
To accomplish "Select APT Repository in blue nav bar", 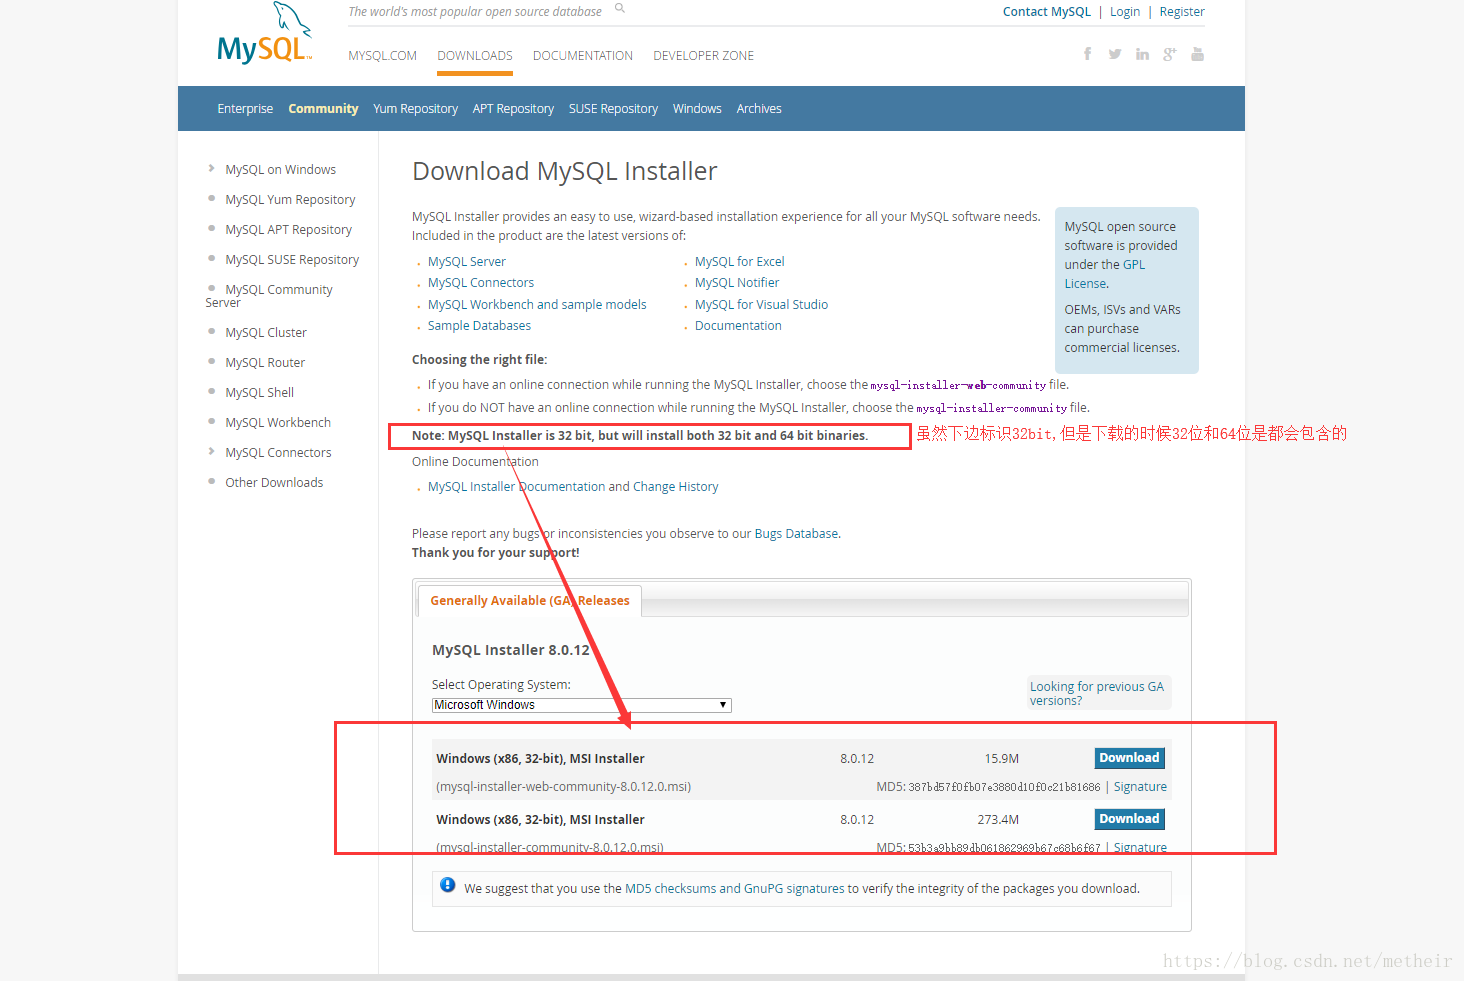I will coord(513,109).
